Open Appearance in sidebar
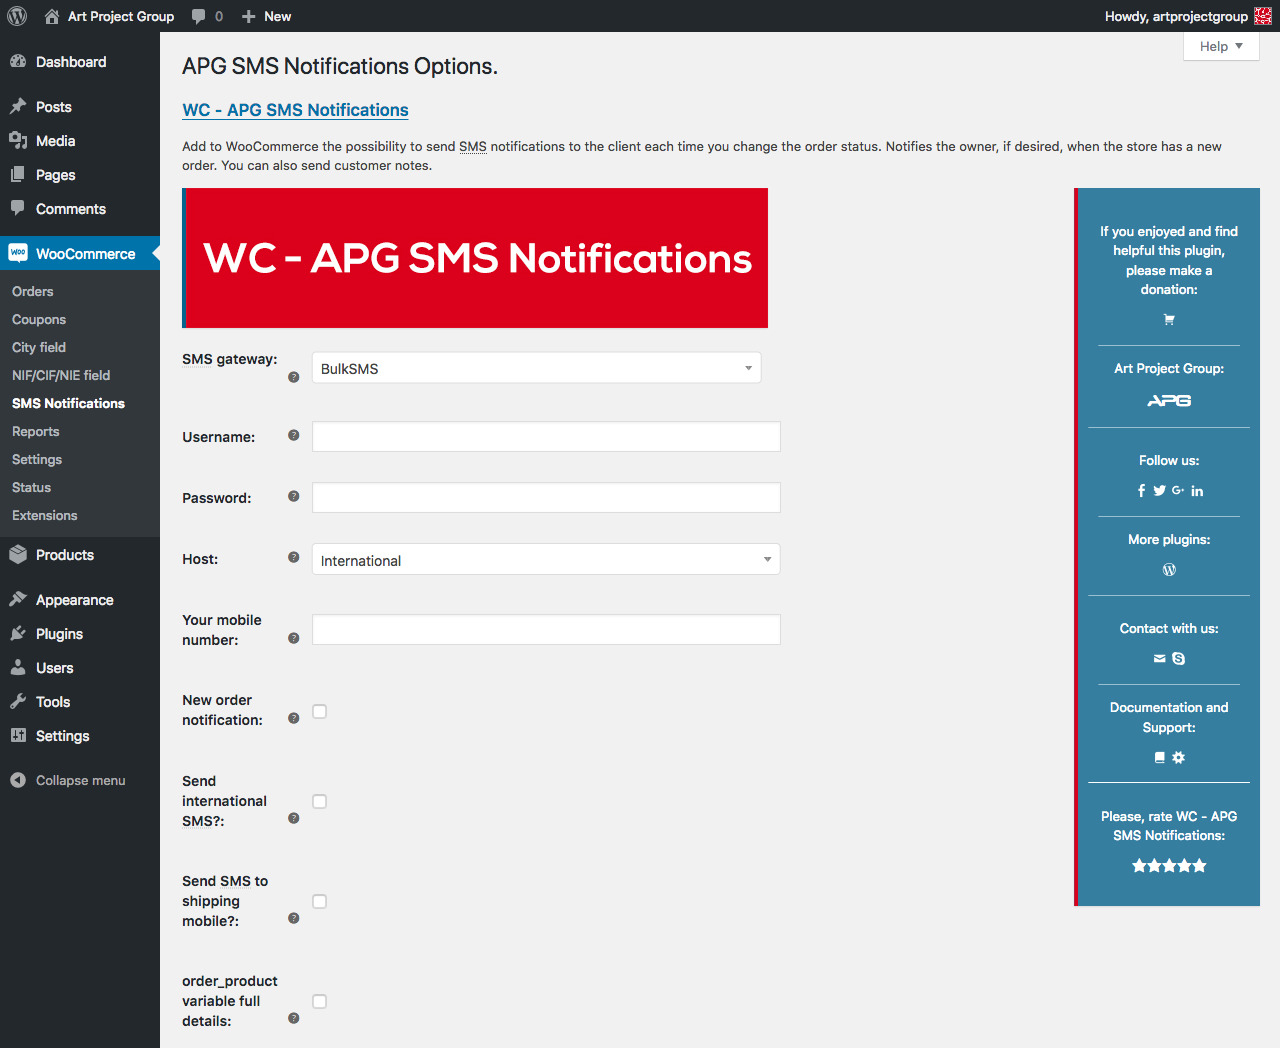 click(x=80, y=600)
